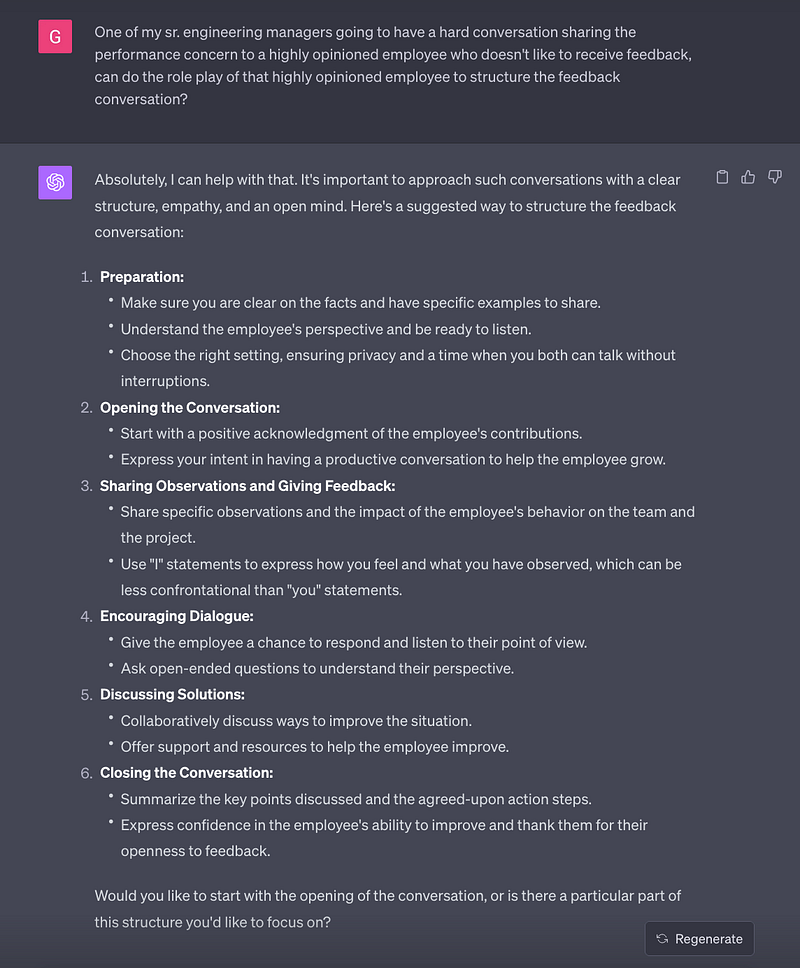Click the Preparation heading
The image size is (800, 968).
click(142, 277)
